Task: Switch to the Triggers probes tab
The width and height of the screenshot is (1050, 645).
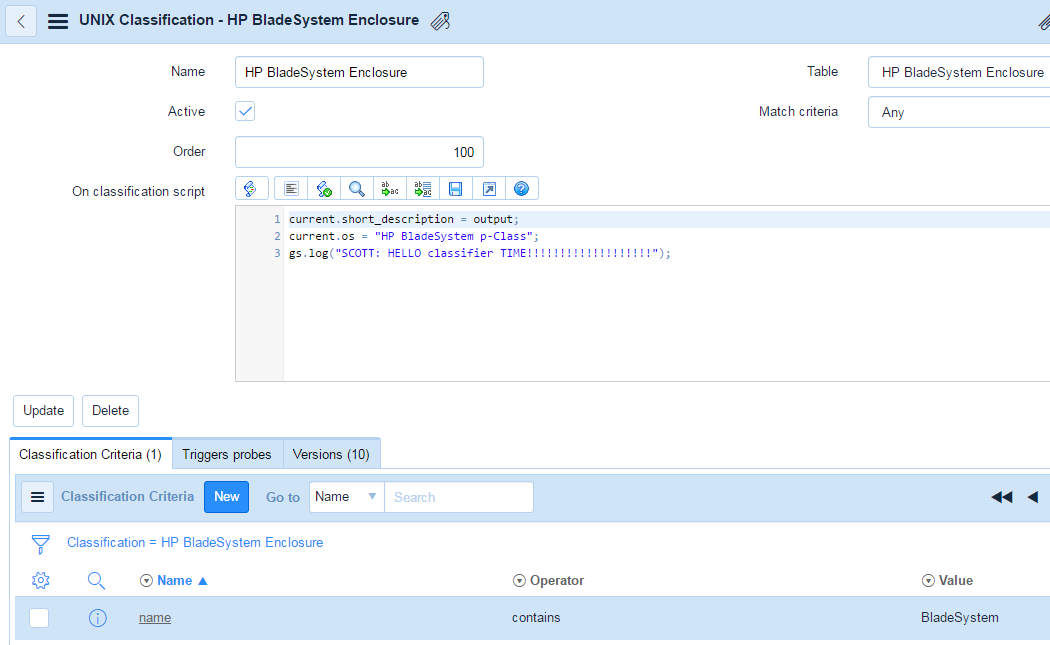Action: (227, 454)
